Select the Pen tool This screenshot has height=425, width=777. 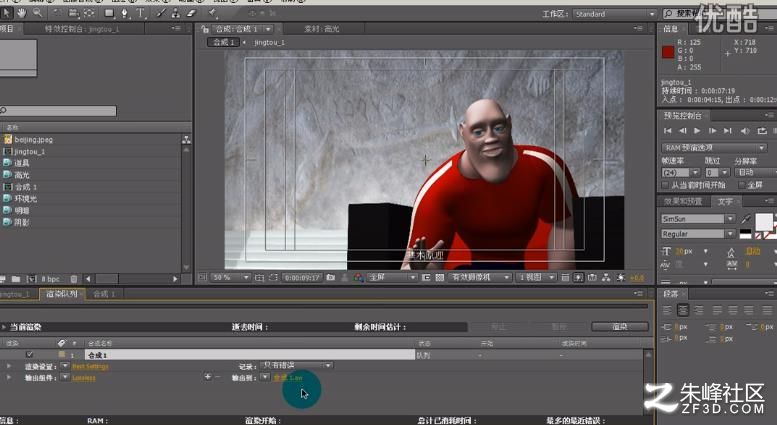click(125, 13)
